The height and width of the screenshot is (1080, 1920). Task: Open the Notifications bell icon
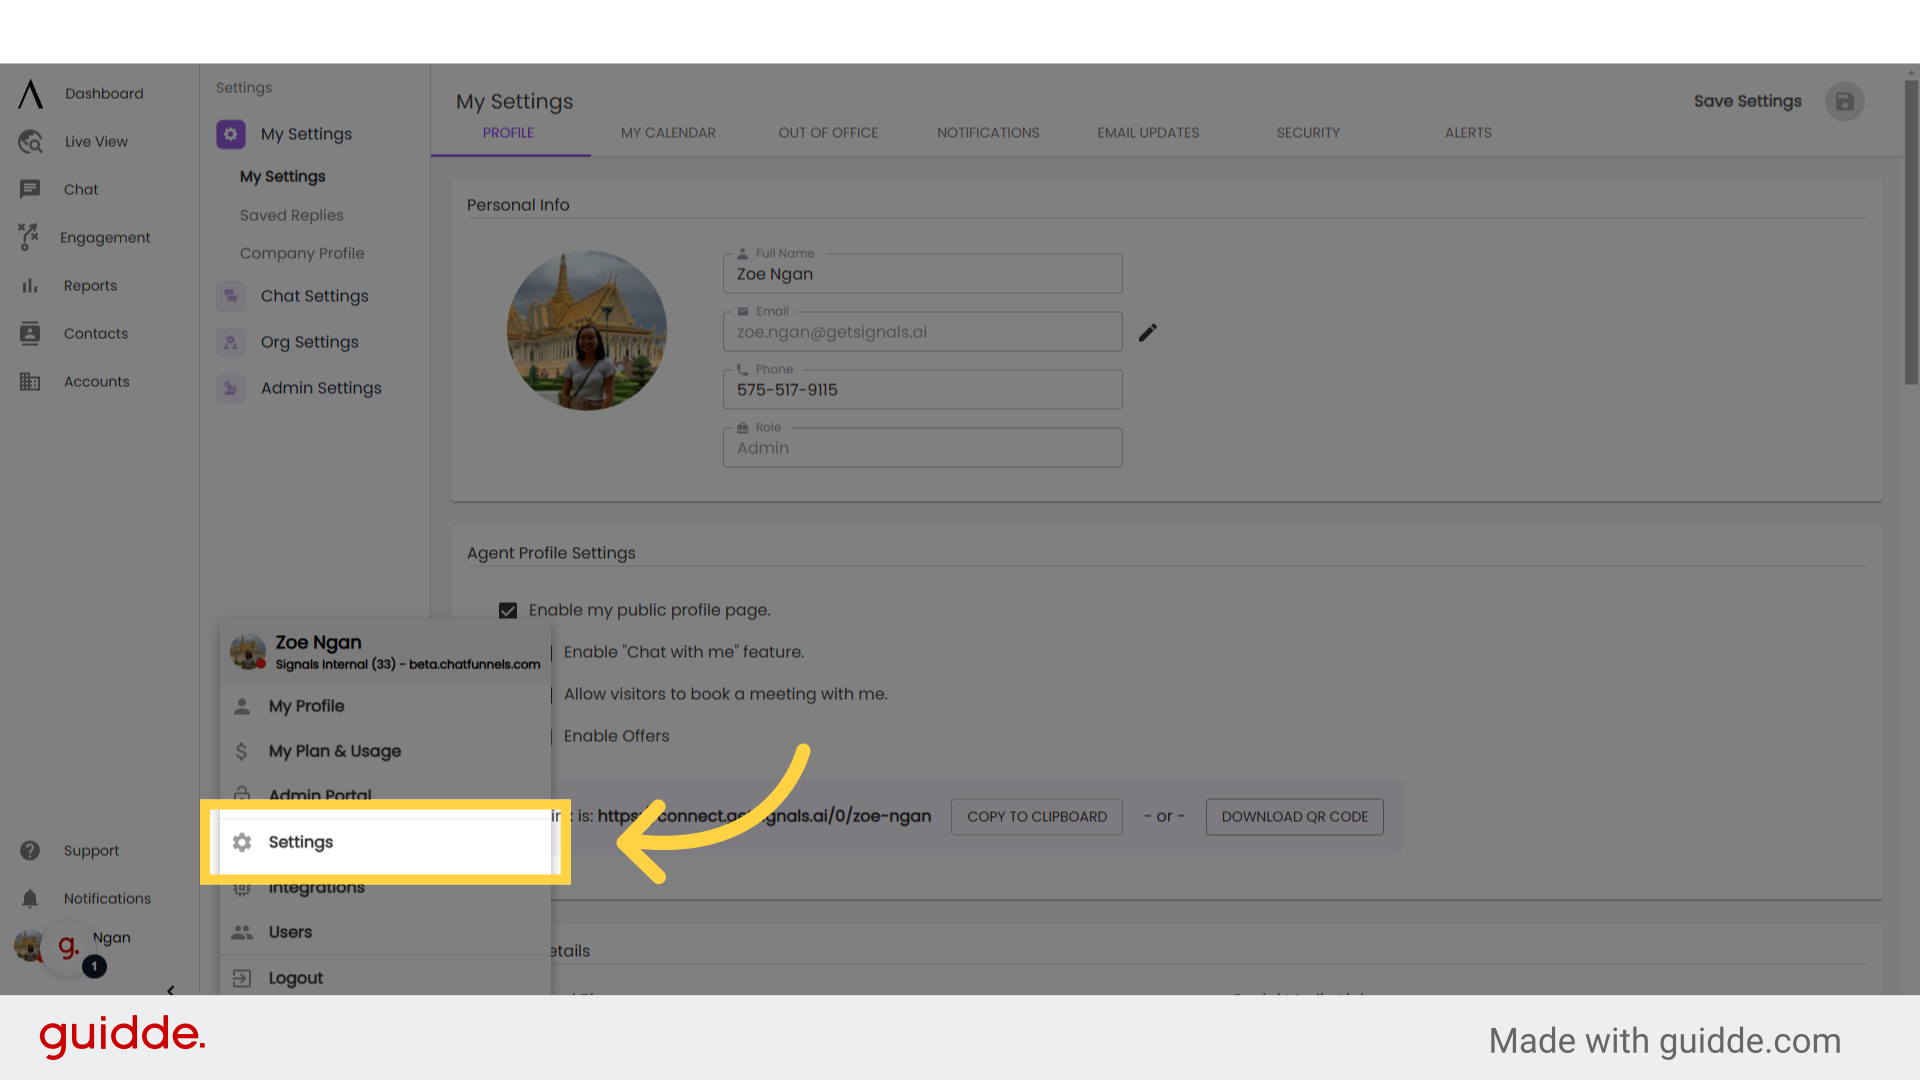click(30, 899)
